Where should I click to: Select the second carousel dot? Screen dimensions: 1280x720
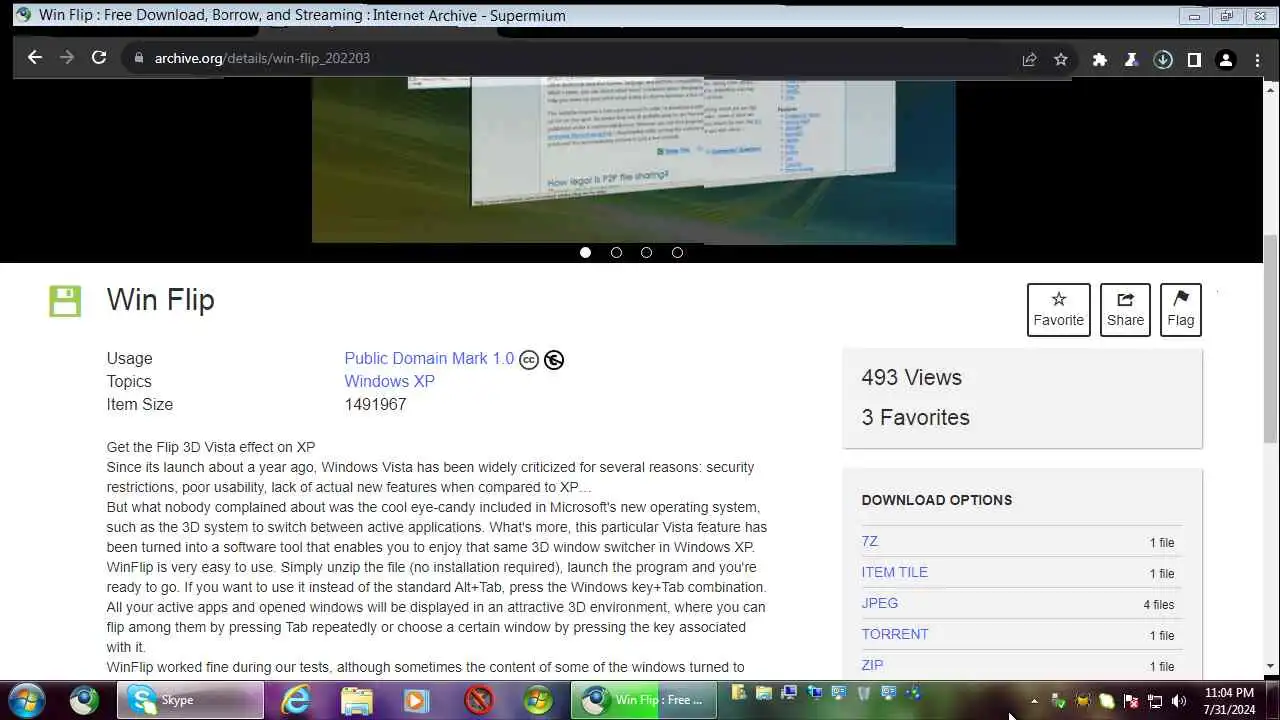click(x=616, y=252)
